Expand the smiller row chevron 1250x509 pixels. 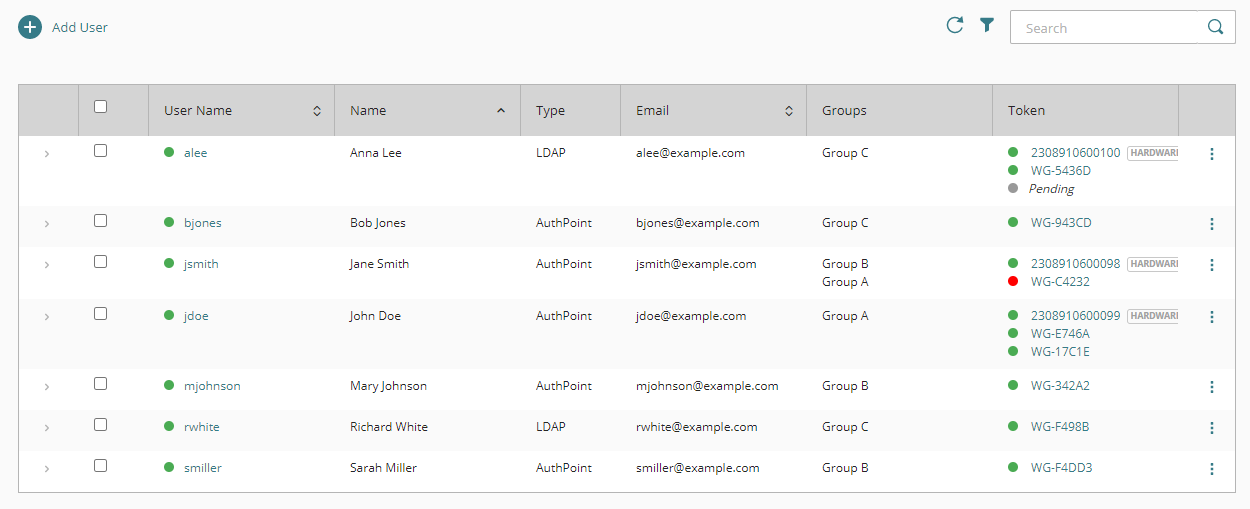pyautogui.click(x=47, y=469)
